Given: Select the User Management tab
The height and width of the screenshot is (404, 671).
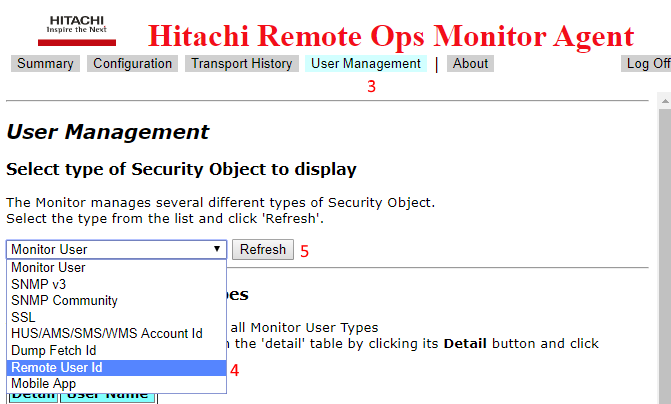Looking at the screenshot, I should coord(366,63).
